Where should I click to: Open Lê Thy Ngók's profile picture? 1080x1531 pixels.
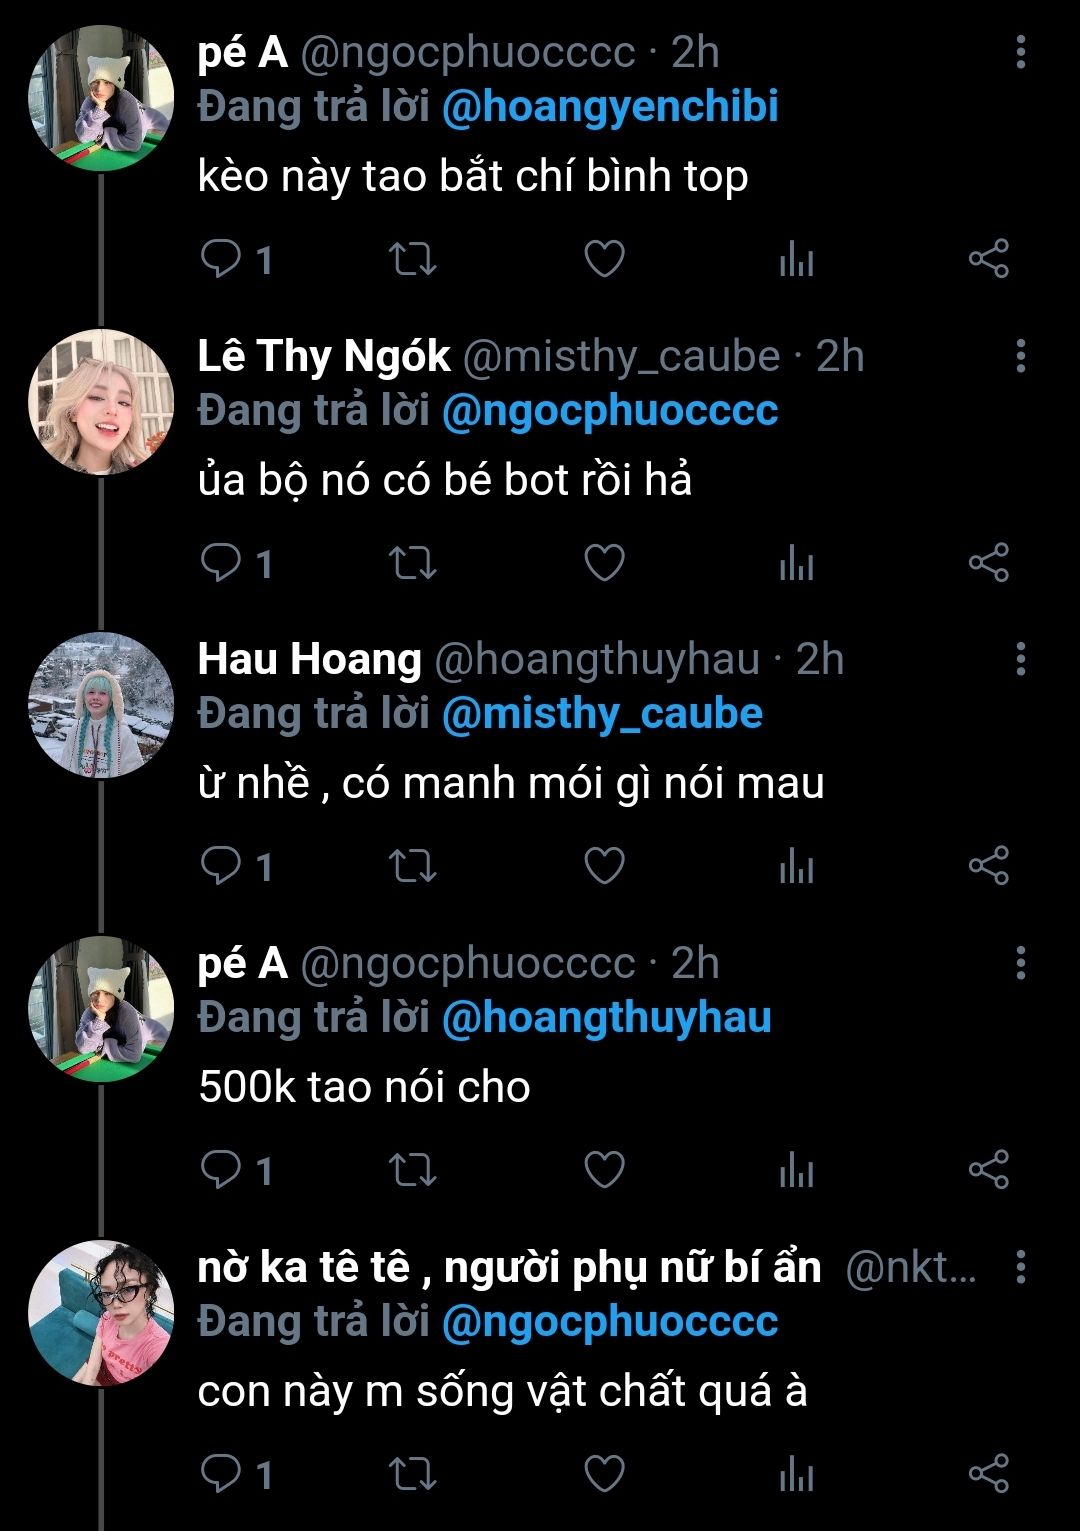(101, 402)
